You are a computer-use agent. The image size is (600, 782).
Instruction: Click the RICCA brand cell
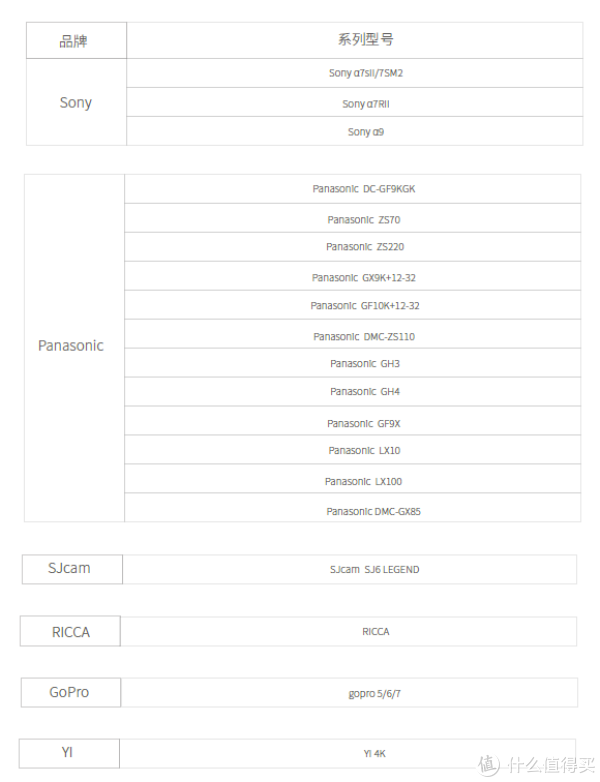[x=70, y=631]
